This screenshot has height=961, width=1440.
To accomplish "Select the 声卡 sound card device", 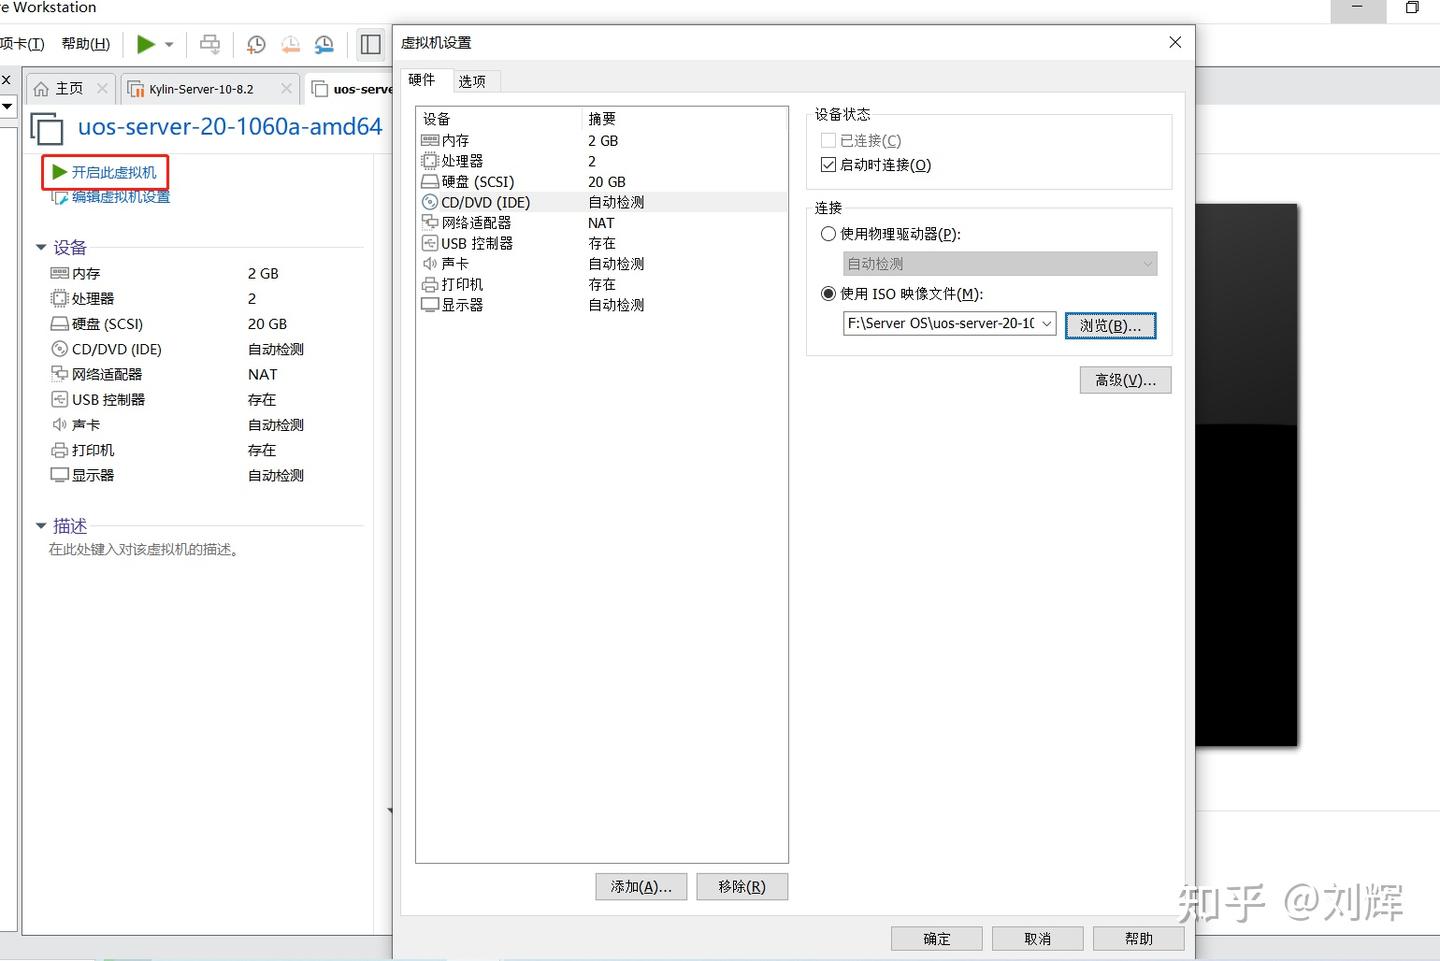I will pyautogui.click(x=457, y=263).
